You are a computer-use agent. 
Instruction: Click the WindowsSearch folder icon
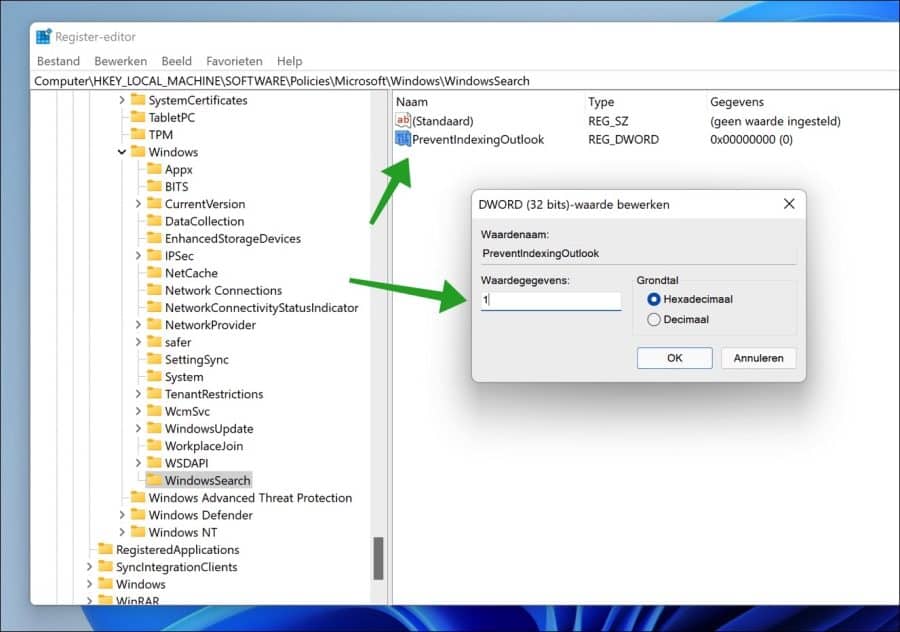154,480
